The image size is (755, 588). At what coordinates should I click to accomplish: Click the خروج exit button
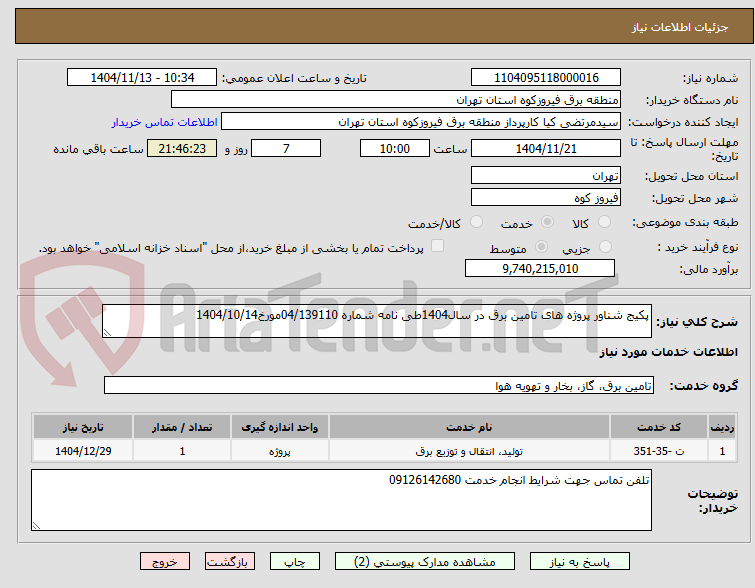pos(165,562)
